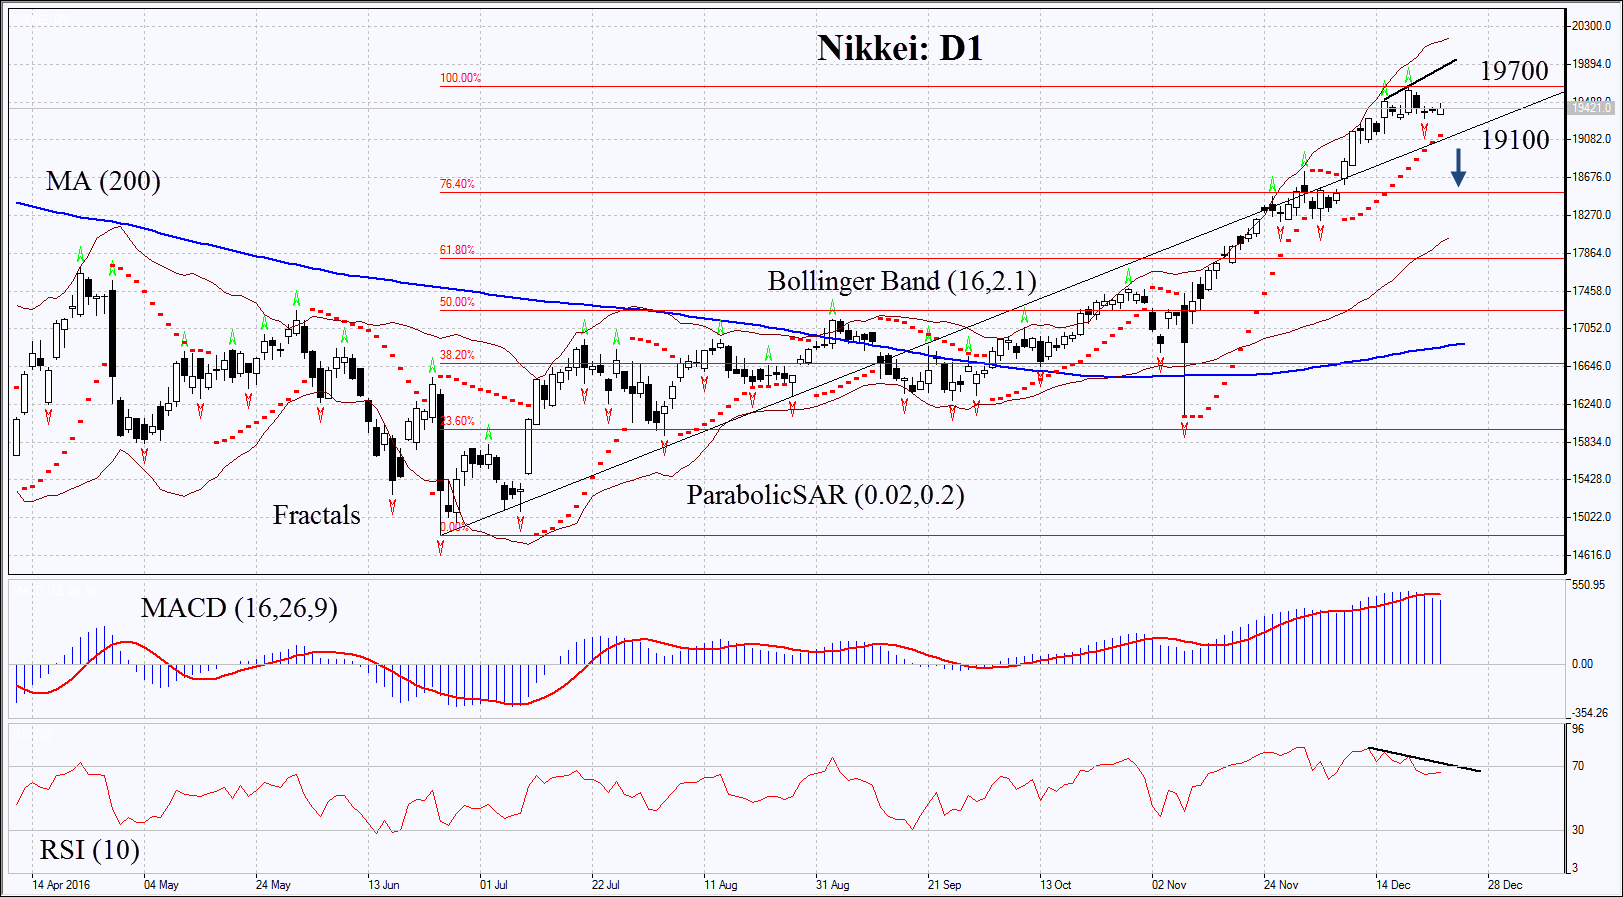Click the 50.00% Fibonacci level label
Image resolution: width=1623 pixels, height=897 pixels.
pyautogui.click(x=457, y=302)
